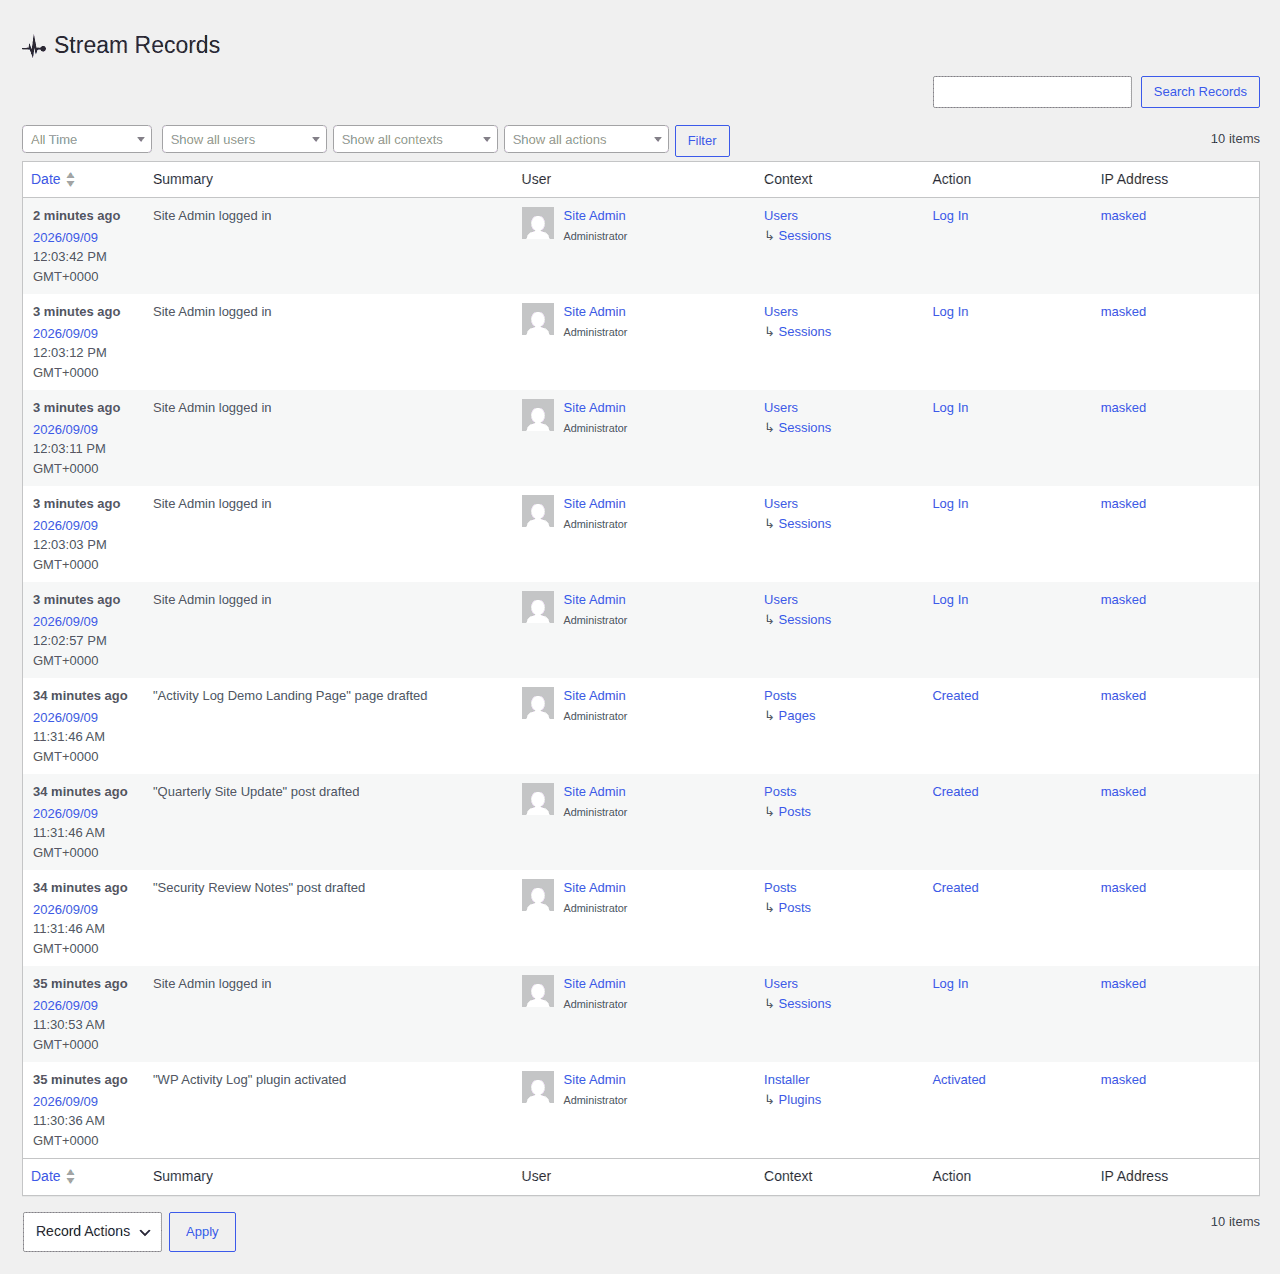
Task: Sort records using the top Date column header
Action: click(53, 179)
